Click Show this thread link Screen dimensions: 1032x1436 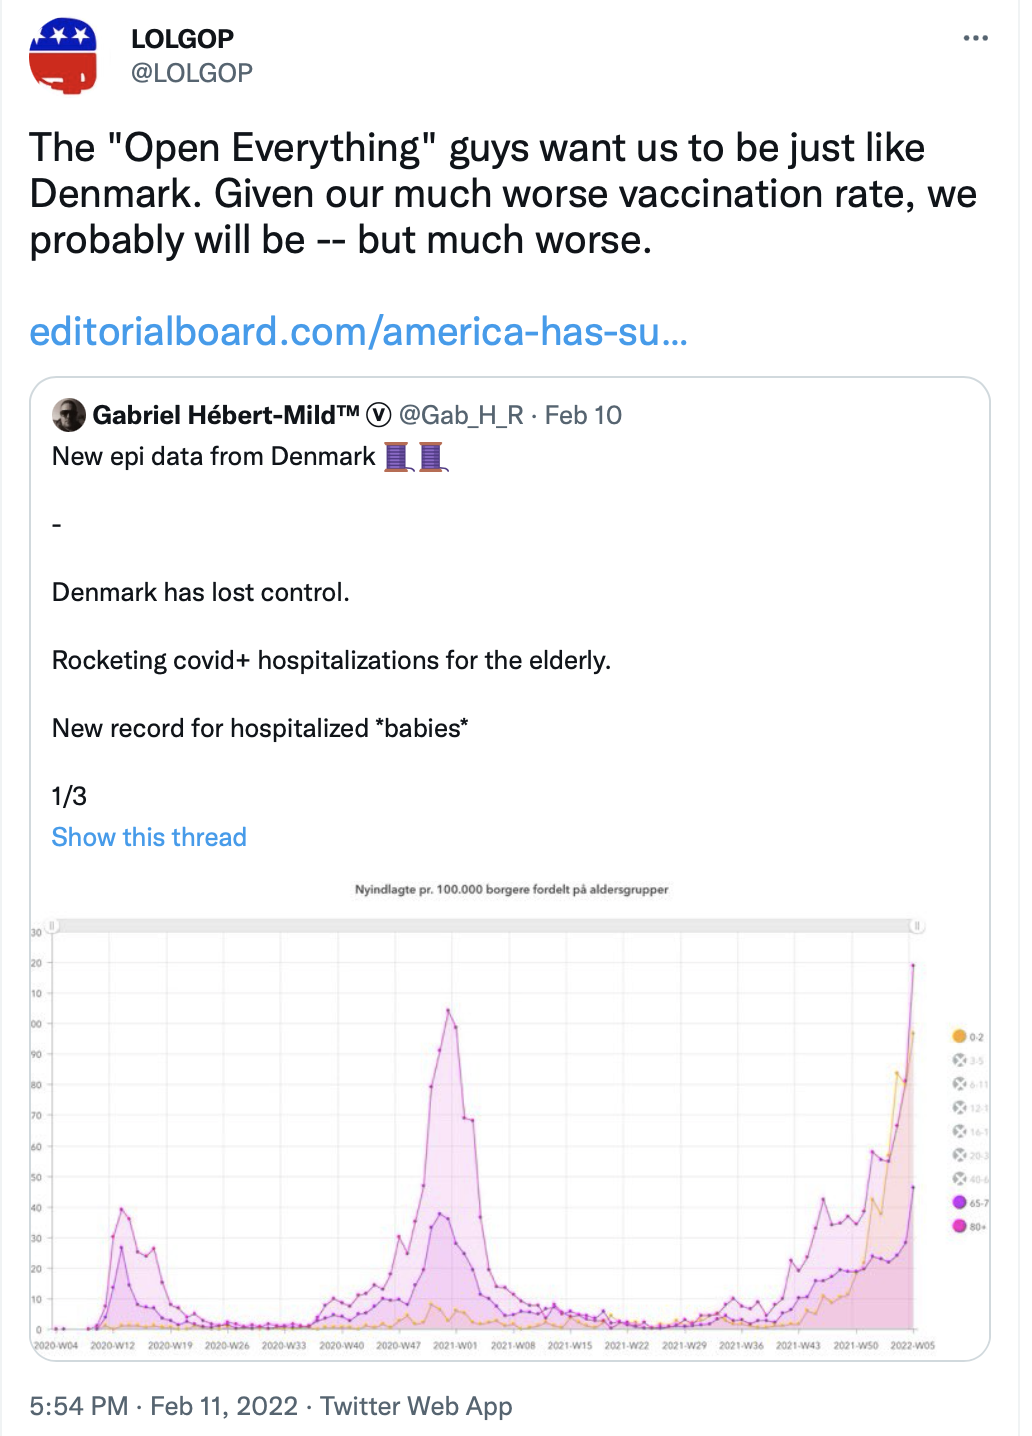[x=149, y=837]
